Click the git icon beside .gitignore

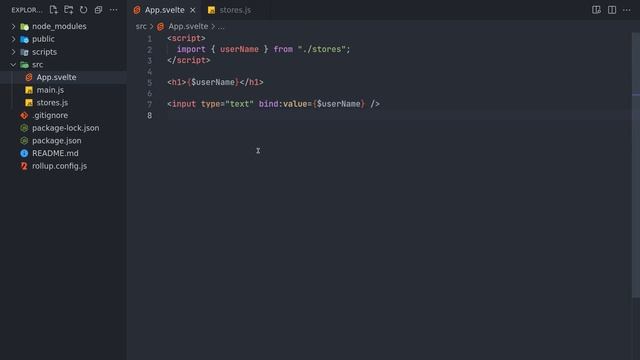24,116
